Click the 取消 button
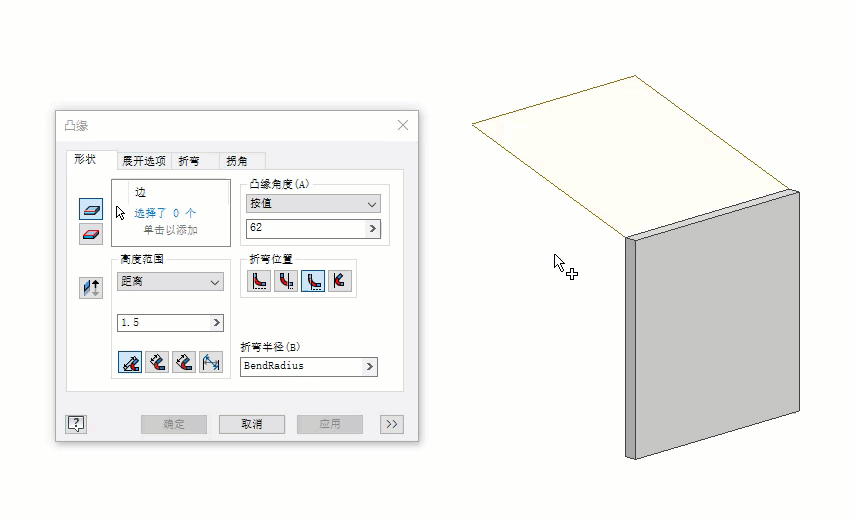Viewport: 854px width, 518px height. (x=252, y=424)
